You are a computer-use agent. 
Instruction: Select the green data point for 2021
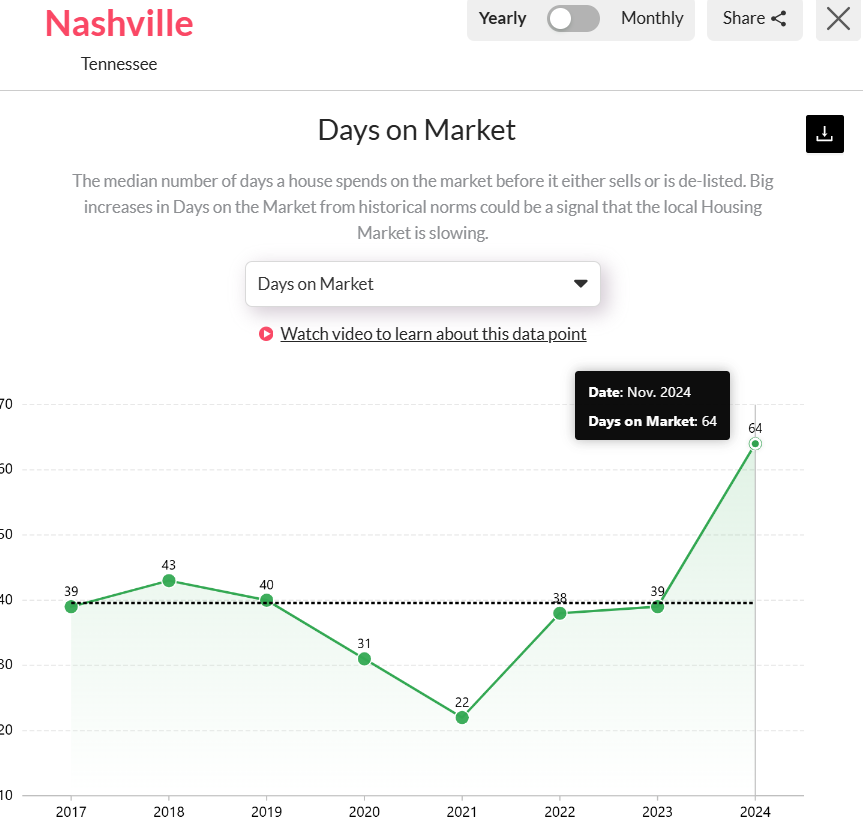pyautogui.click(x=461, y=718)
